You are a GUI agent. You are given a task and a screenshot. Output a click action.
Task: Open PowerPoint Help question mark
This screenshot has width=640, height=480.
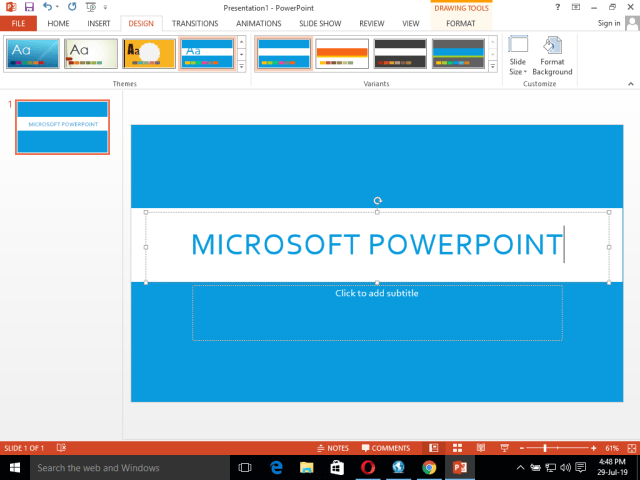coord(557,7)
